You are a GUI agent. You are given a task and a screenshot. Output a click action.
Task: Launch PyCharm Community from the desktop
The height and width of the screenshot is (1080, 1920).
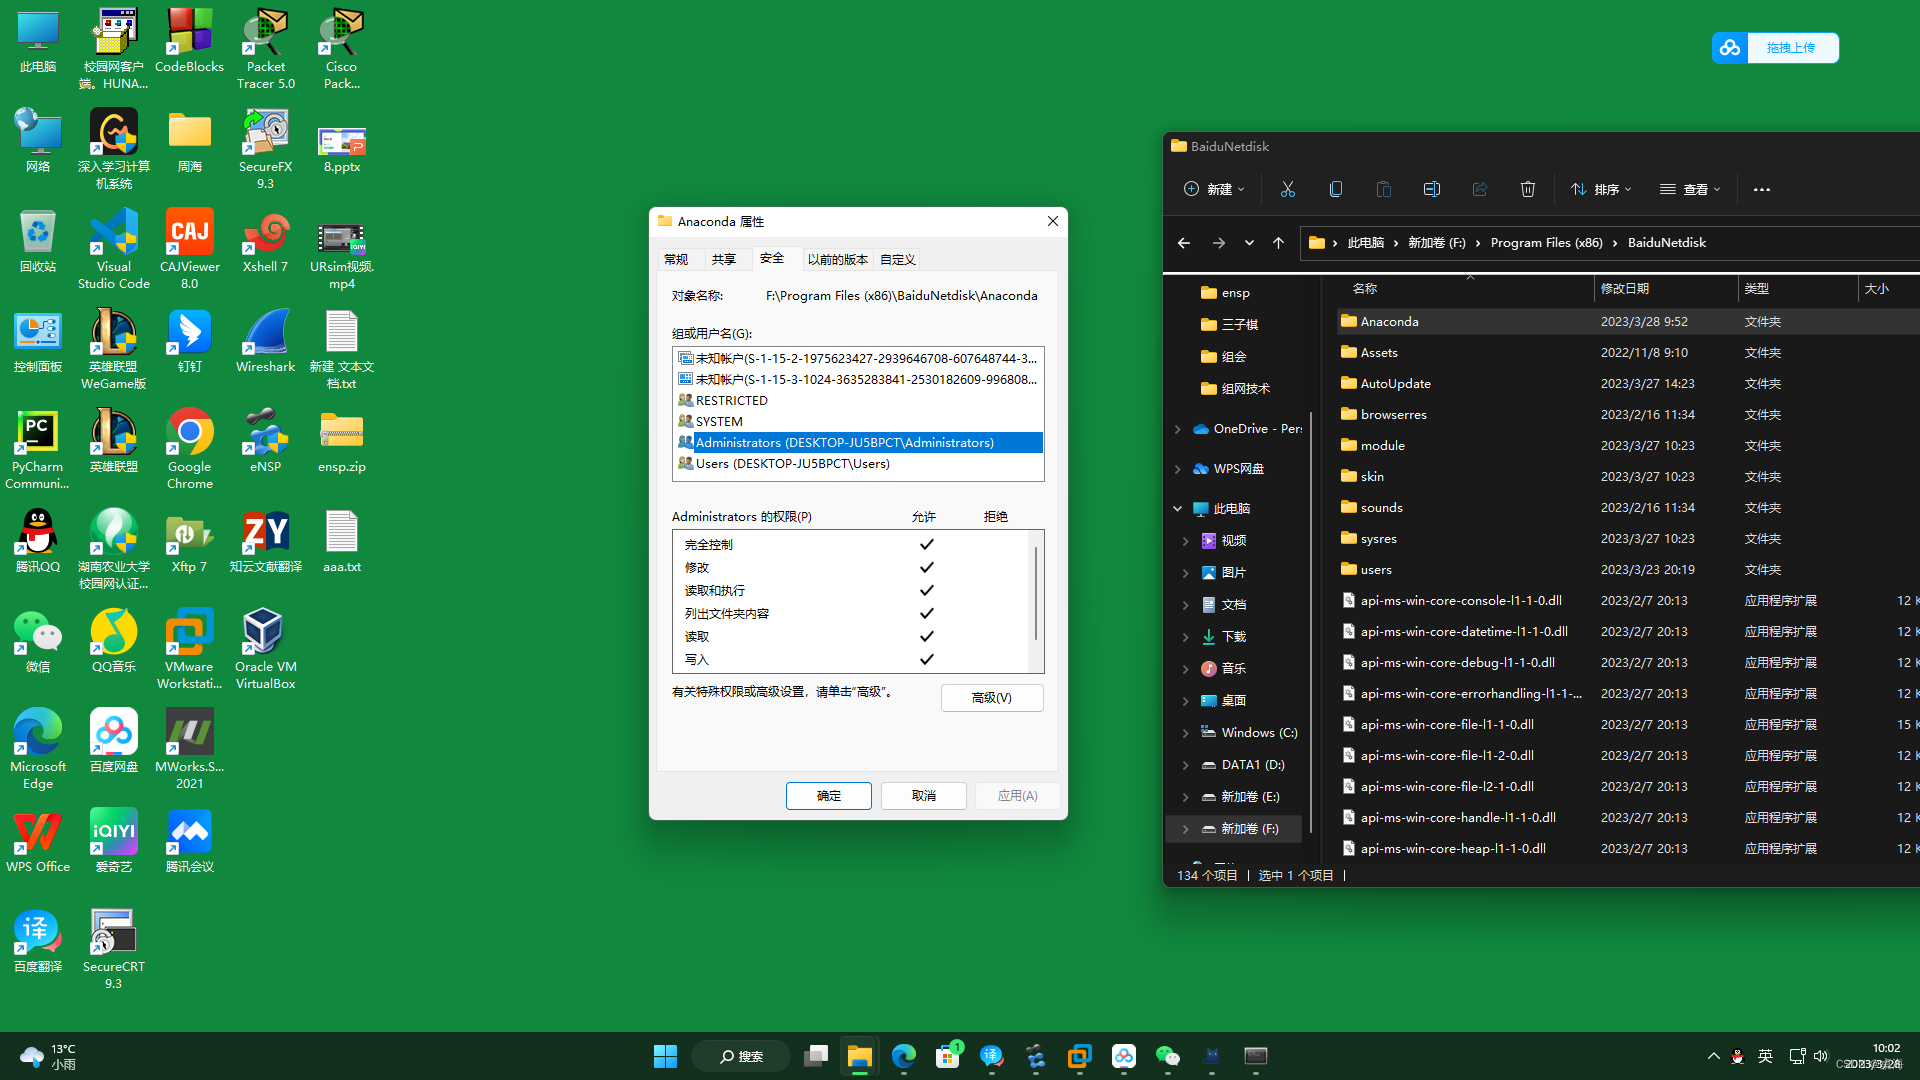tap(37, 428)
